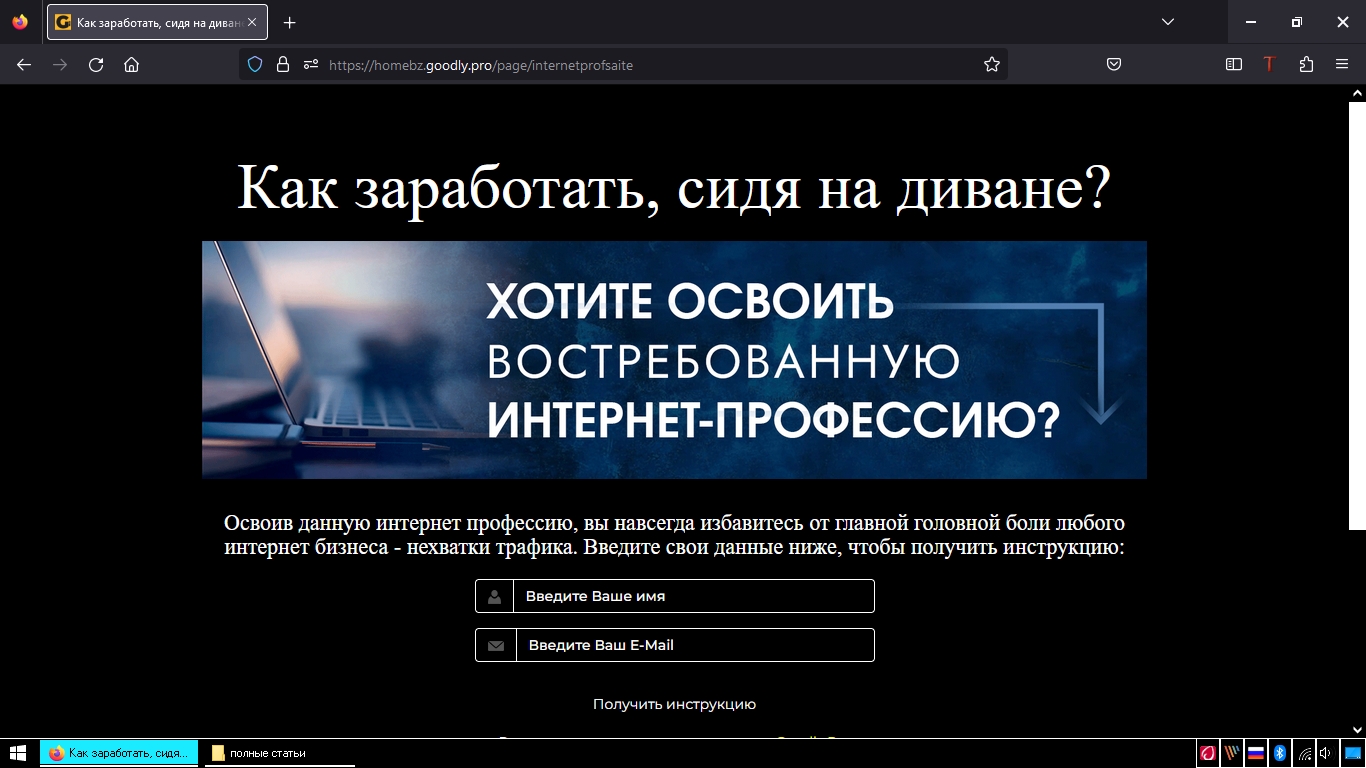Activate the Firefox taskbar button
This screenshot has width=1366, height=768.
[119, 753]
